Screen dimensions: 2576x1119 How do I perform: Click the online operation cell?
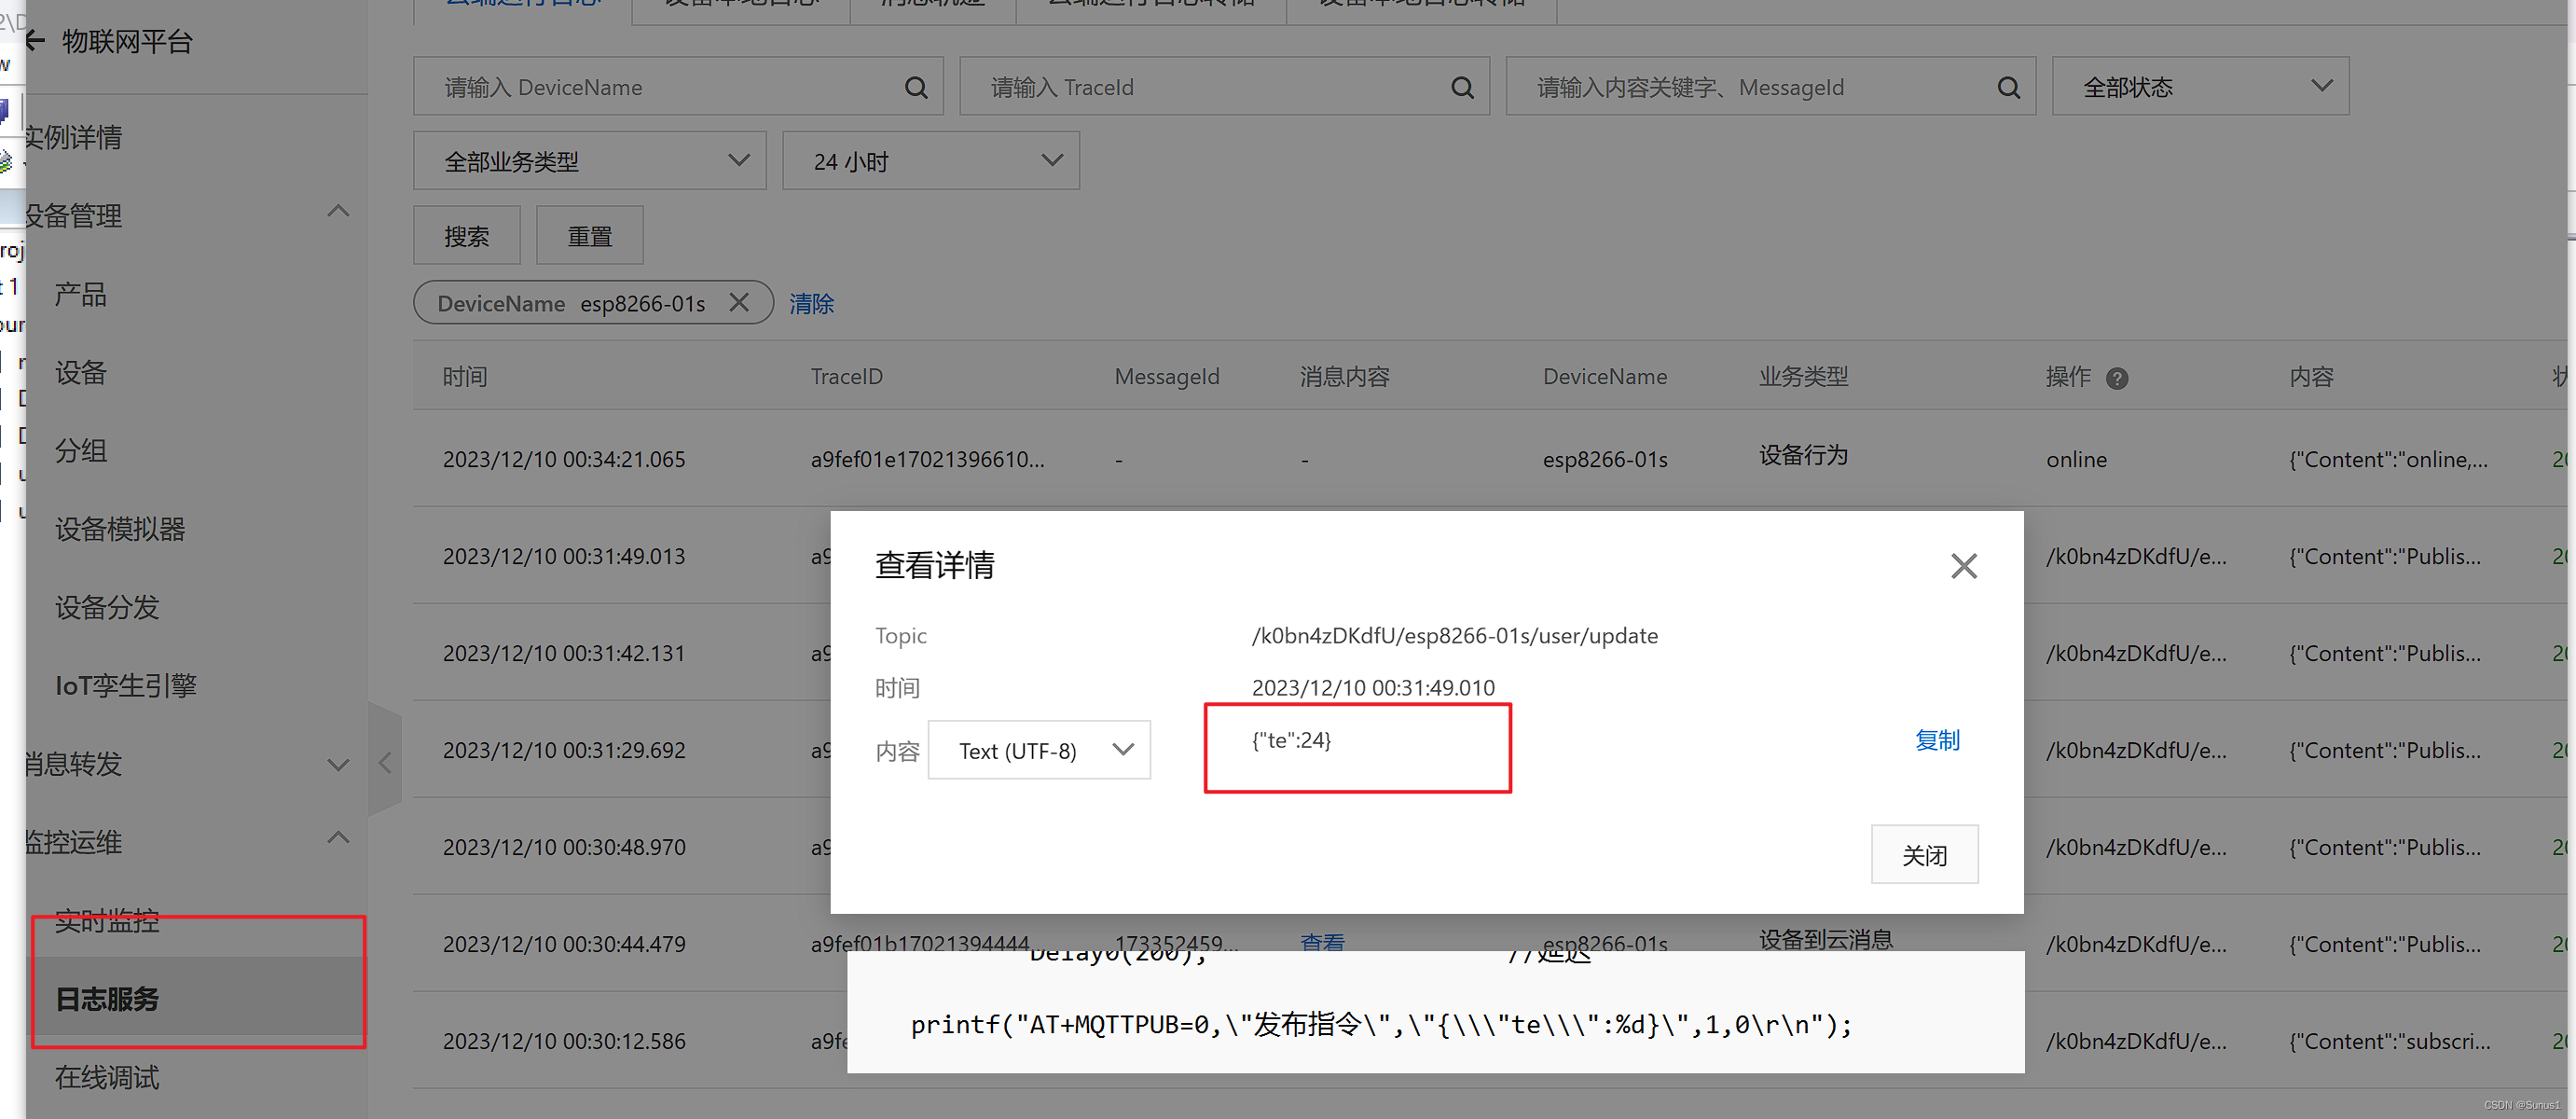[x=2076, y=460]
